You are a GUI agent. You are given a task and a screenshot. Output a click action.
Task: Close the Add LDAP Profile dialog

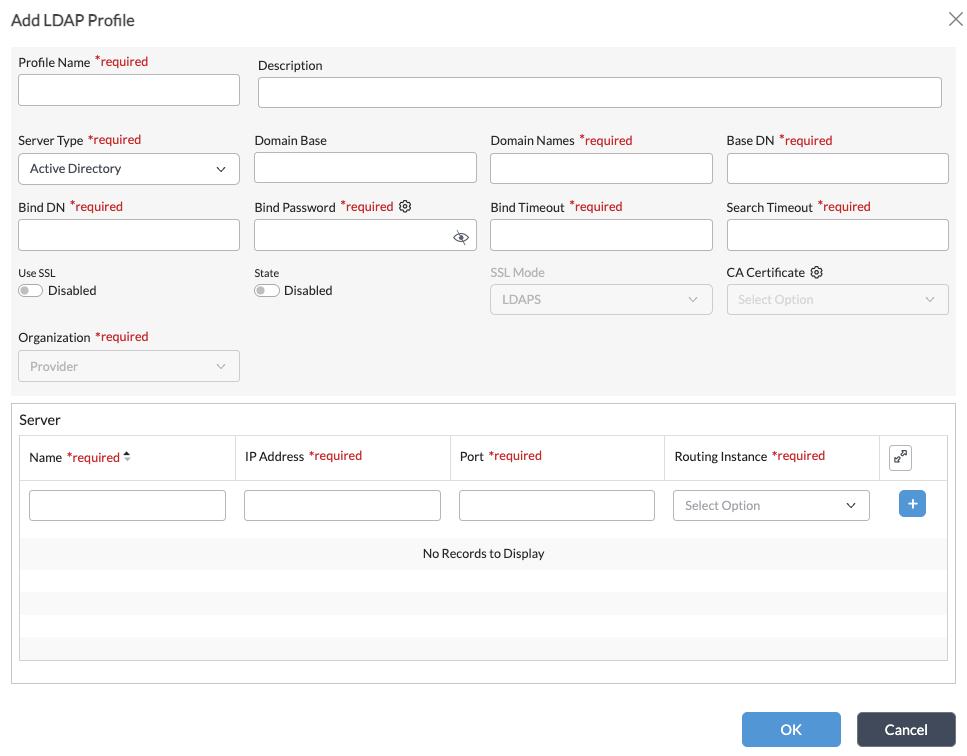click(x=955, y=19)
